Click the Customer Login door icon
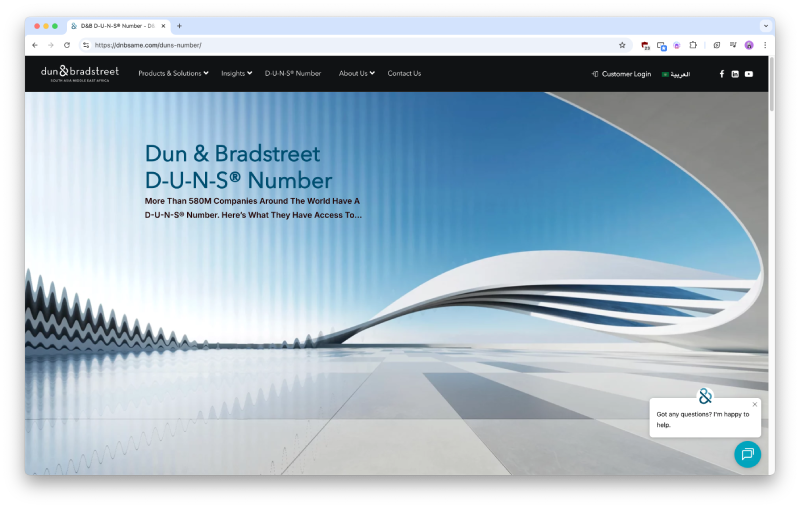Viewport: 800px width, 508px height. pyautogui.click(x=595, y=74)
